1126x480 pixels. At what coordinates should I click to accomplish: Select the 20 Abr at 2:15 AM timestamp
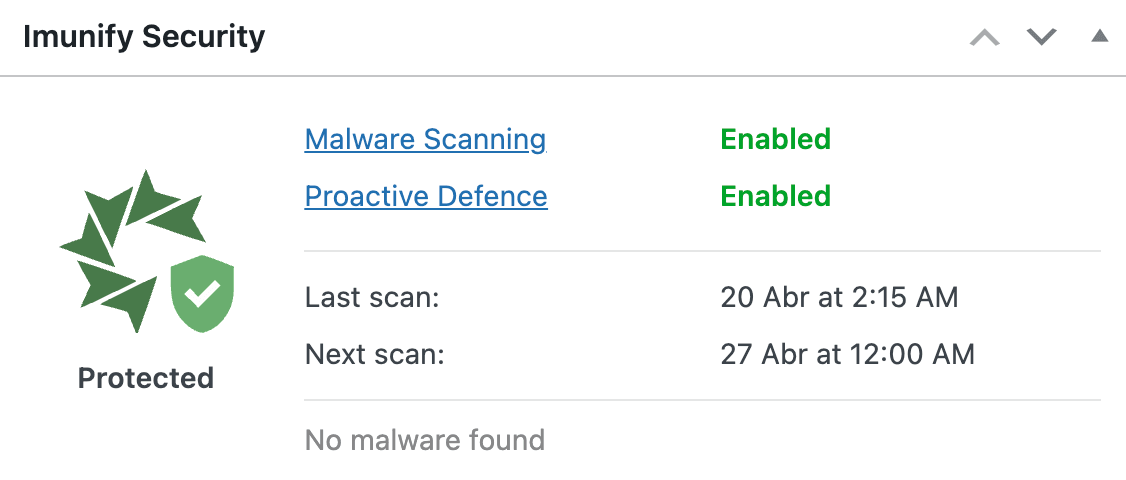click(839, 297)
